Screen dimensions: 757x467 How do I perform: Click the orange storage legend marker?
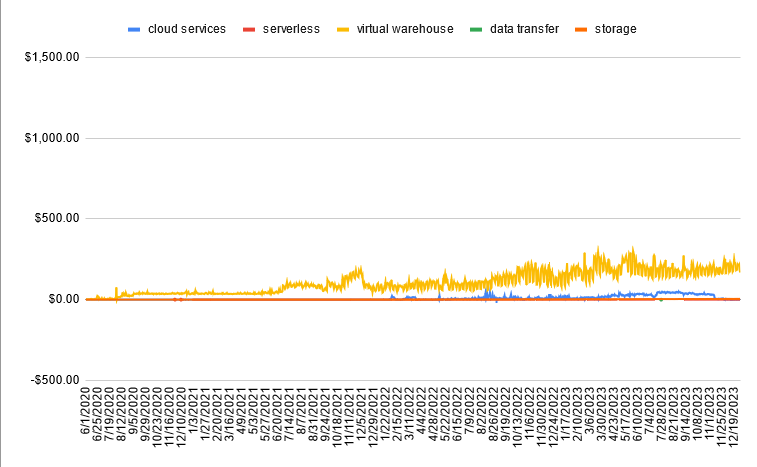pos(580,29)
